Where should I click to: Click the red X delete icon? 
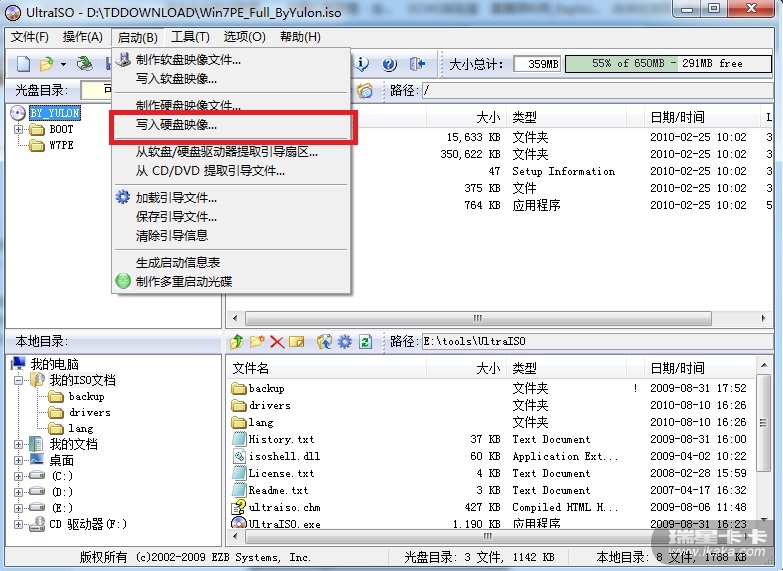[x=277, y=342]
